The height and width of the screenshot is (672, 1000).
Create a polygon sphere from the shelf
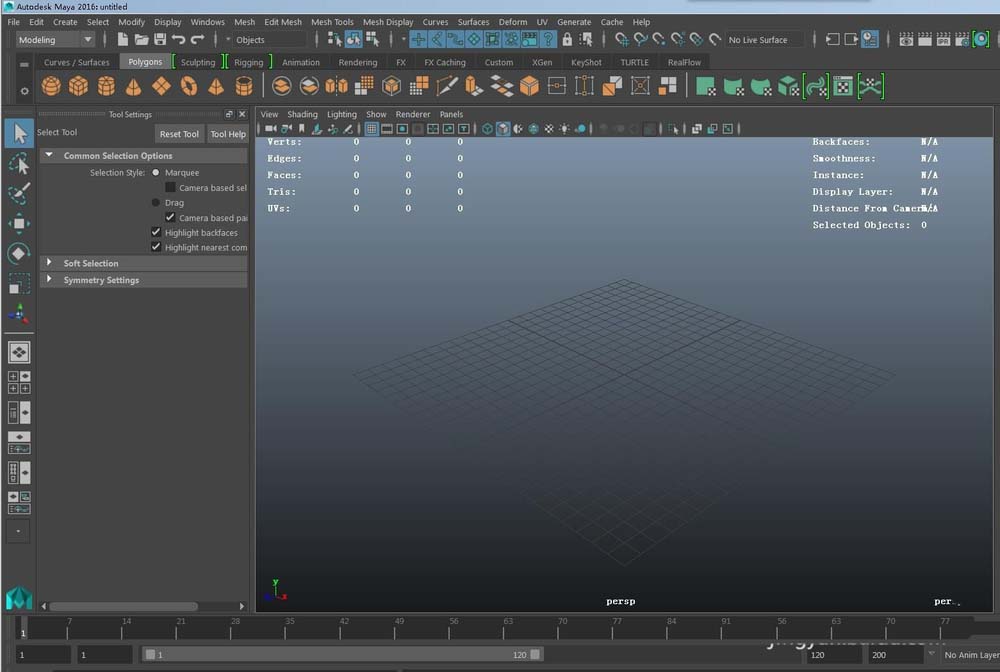pos(51,87)
